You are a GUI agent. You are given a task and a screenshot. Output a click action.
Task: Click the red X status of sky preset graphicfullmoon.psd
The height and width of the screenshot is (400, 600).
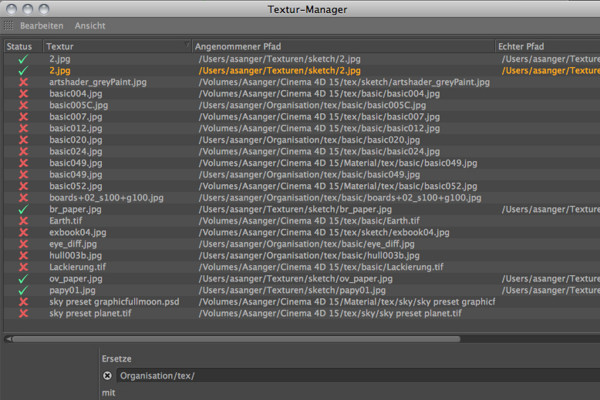[23, 302]
